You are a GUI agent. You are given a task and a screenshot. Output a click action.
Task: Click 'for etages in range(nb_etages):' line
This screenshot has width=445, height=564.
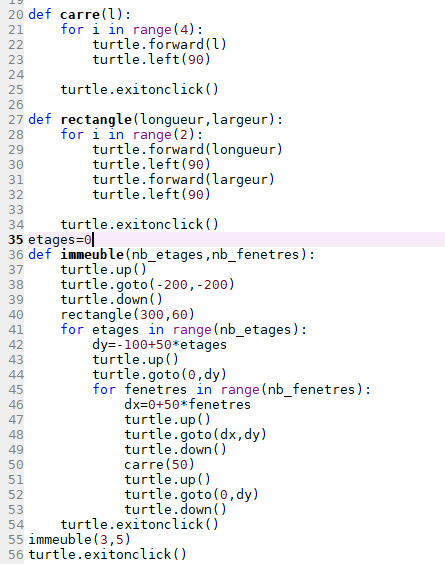[x=183, y=330]
